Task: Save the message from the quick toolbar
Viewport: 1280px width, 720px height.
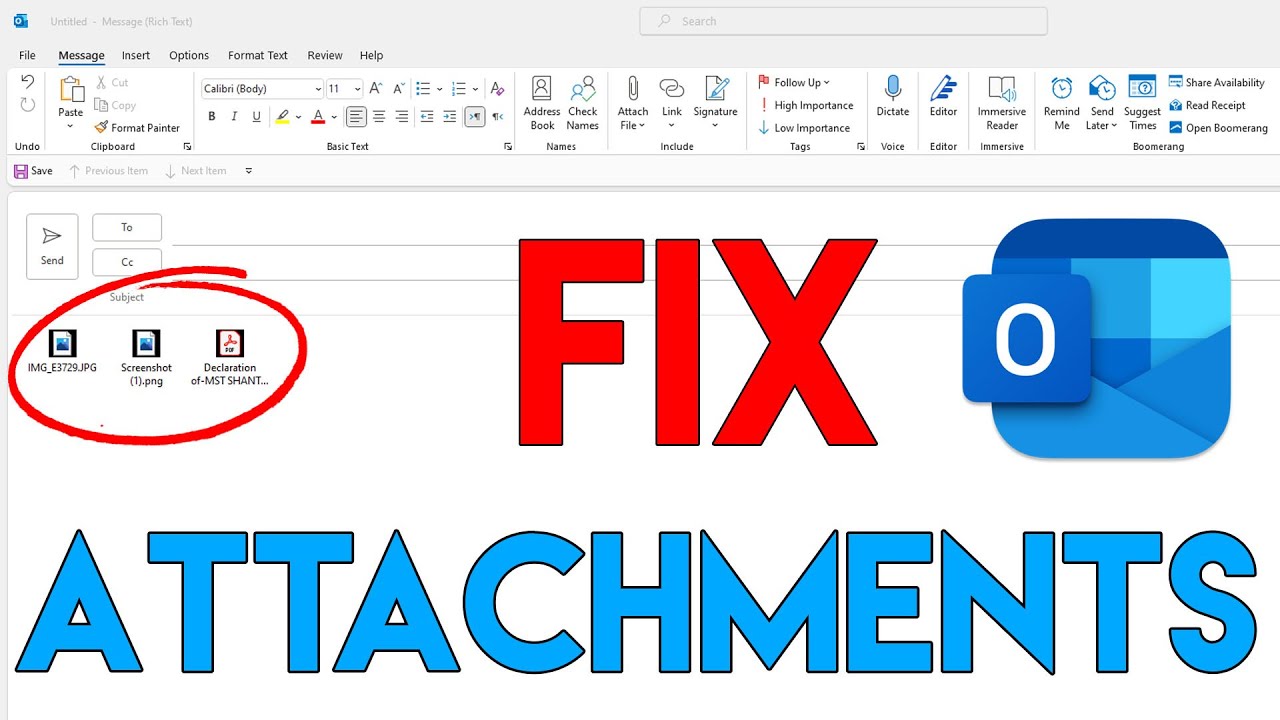Action: point(33,171)
